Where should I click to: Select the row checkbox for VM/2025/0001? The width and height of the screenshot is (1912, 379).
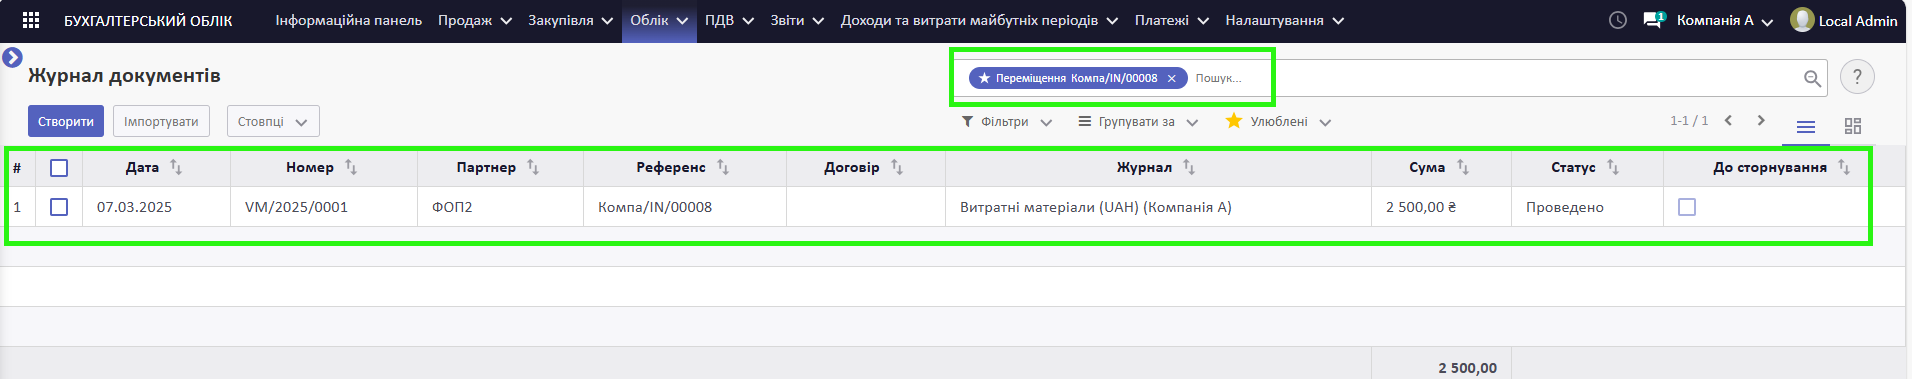(x=59, y=207)
